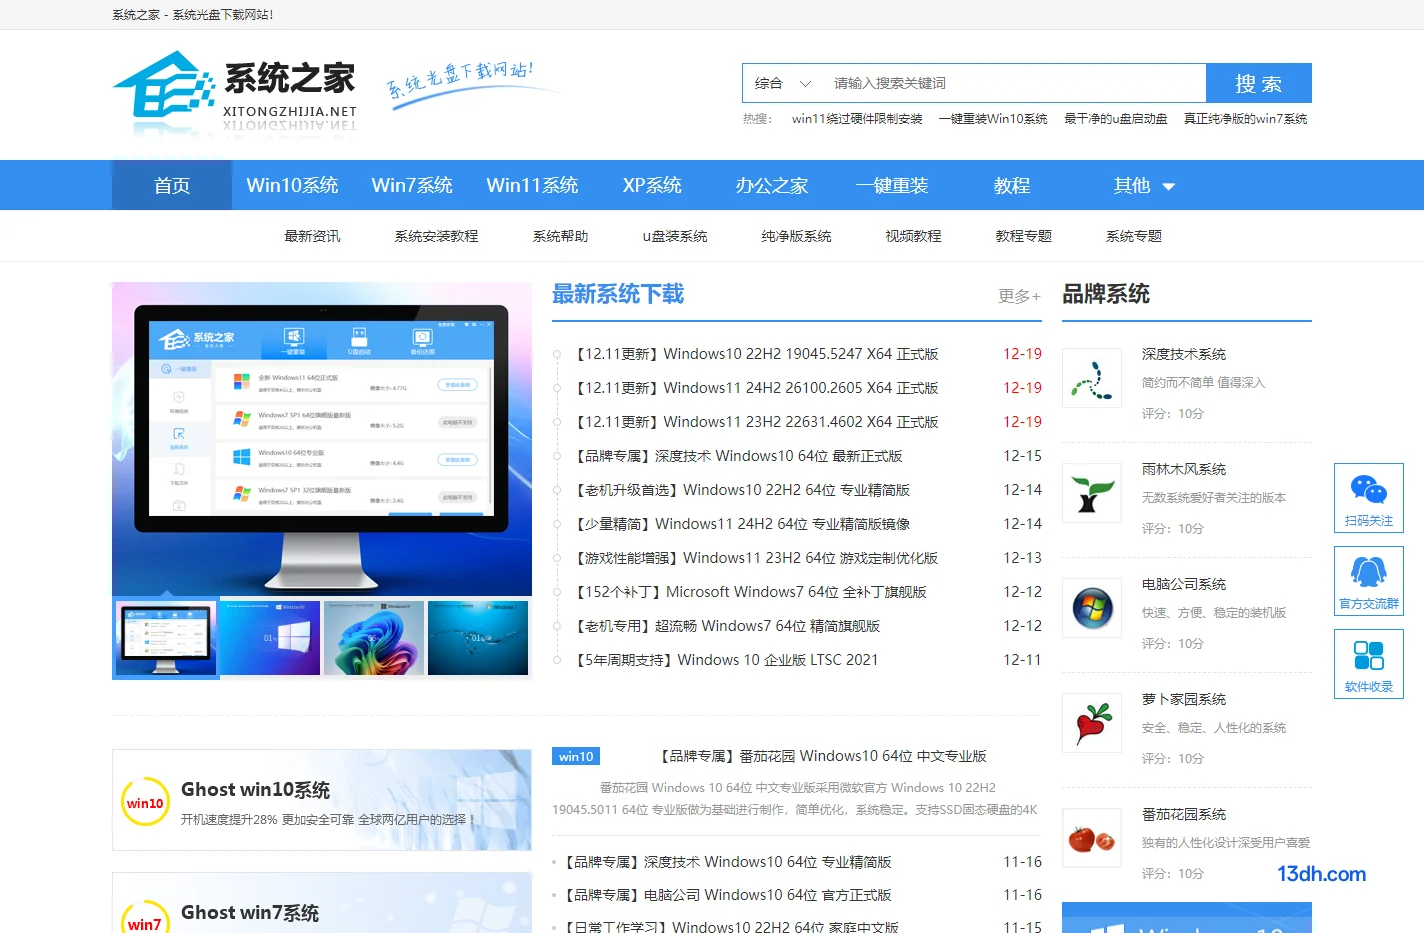Open Windows11 23H2 22631.4602 X64 正式版

[x=756, y=422]
